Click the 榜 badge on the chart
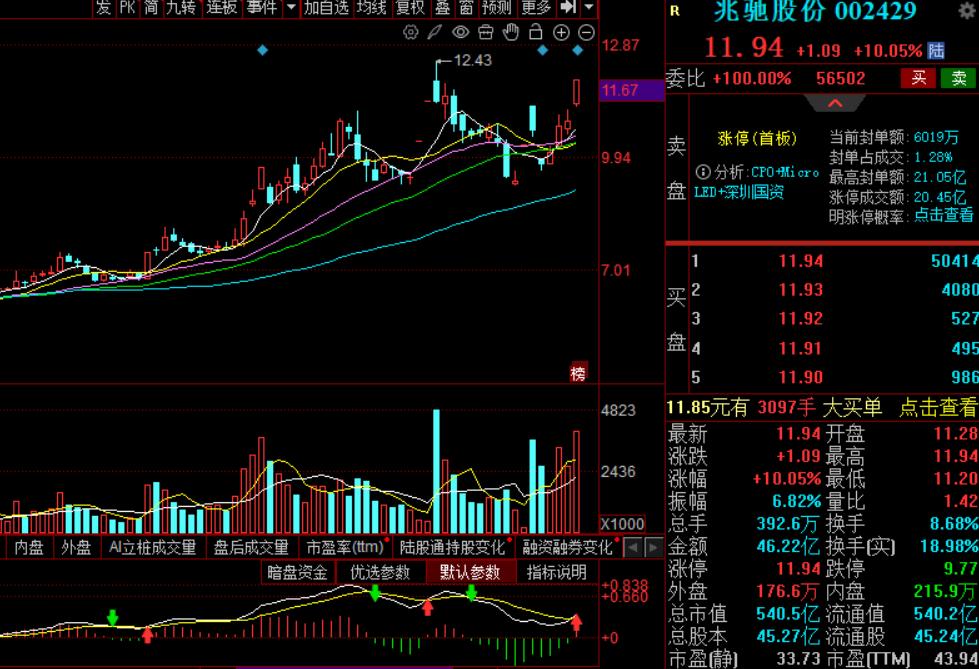979x669 pixels. point(578,373)
